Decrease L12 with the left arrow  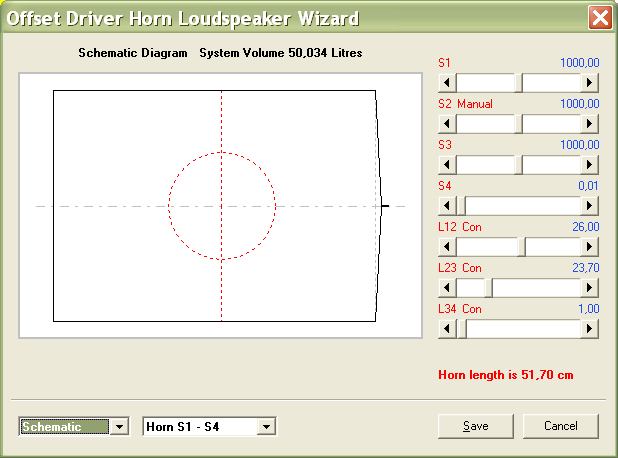[447, 247]
